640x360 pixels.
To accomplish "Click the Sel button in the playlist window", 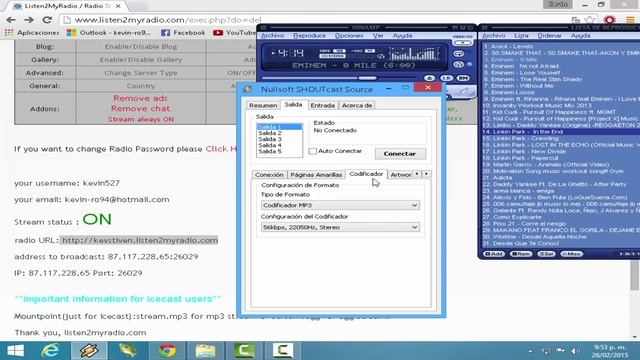I will (x=546, y=253).
